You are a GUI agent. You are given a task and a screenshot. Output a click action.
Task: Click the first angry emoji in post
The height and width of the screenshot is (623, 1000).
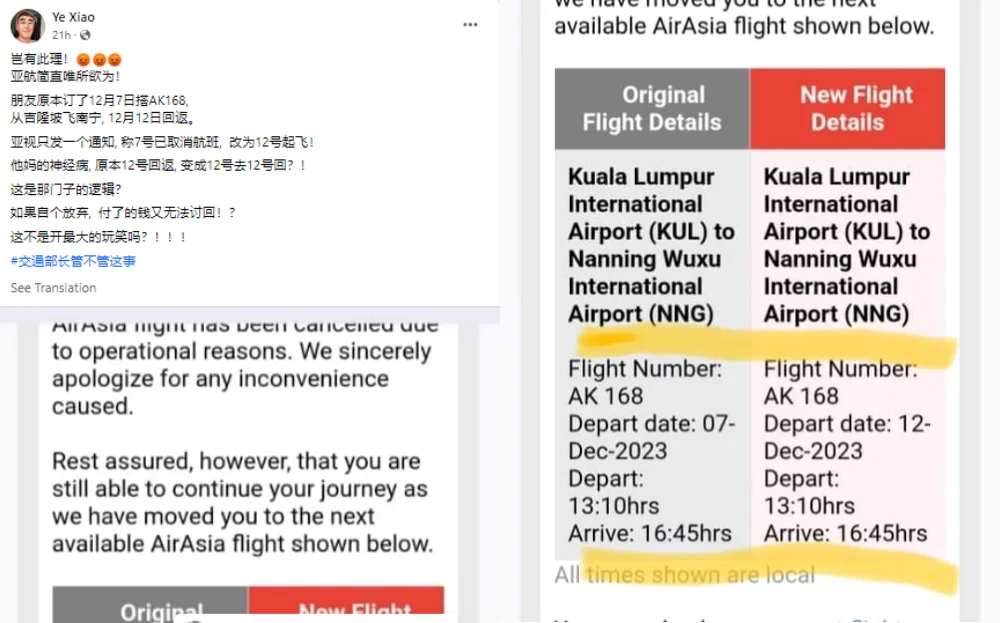(84, 59)
